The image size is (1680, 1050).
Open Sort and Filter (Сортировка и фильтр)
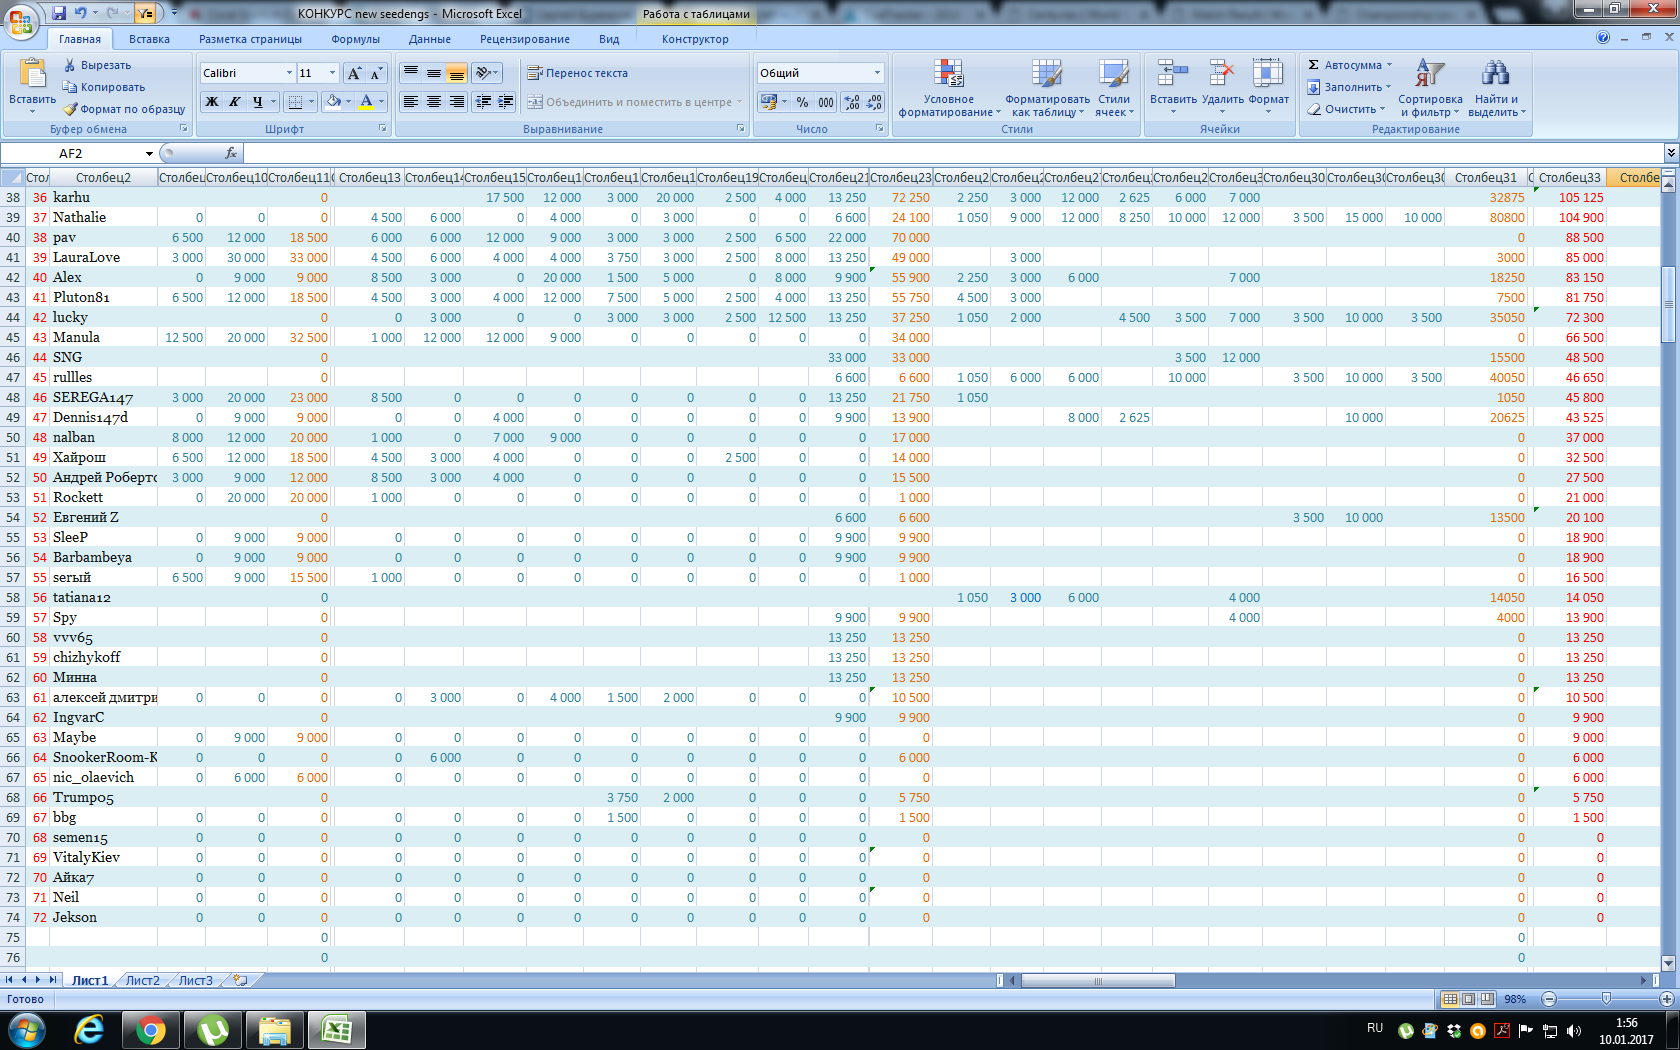1429,76
